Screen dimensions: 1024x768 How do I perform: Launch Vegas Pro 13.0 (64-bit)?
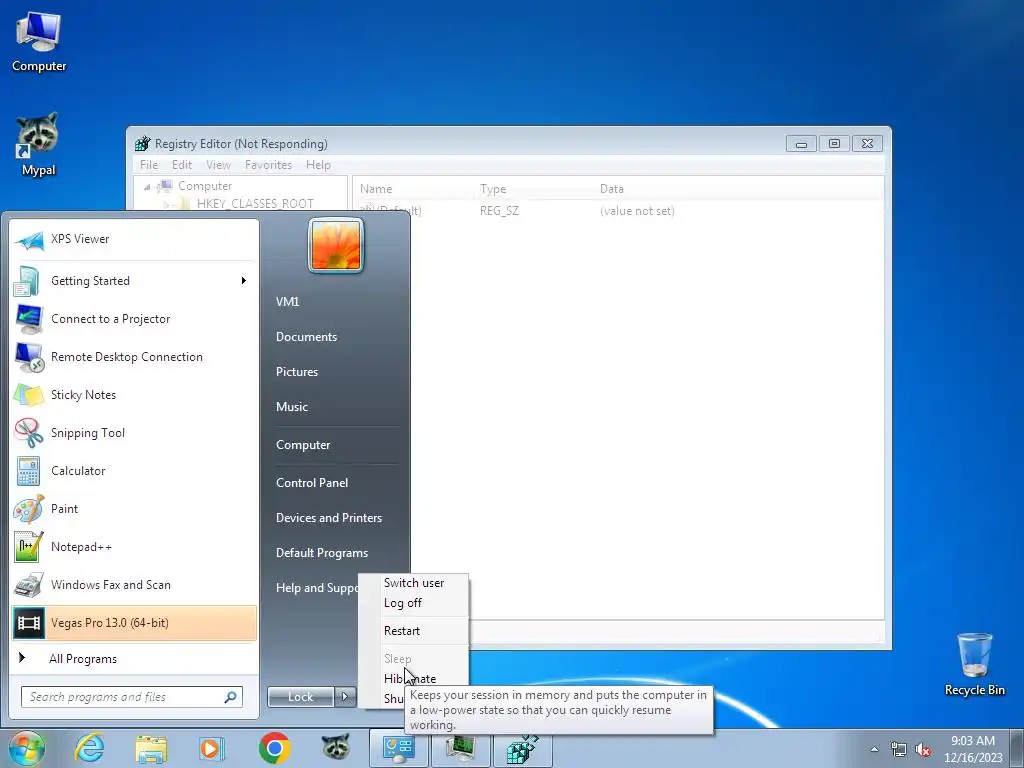pos(133,622)
